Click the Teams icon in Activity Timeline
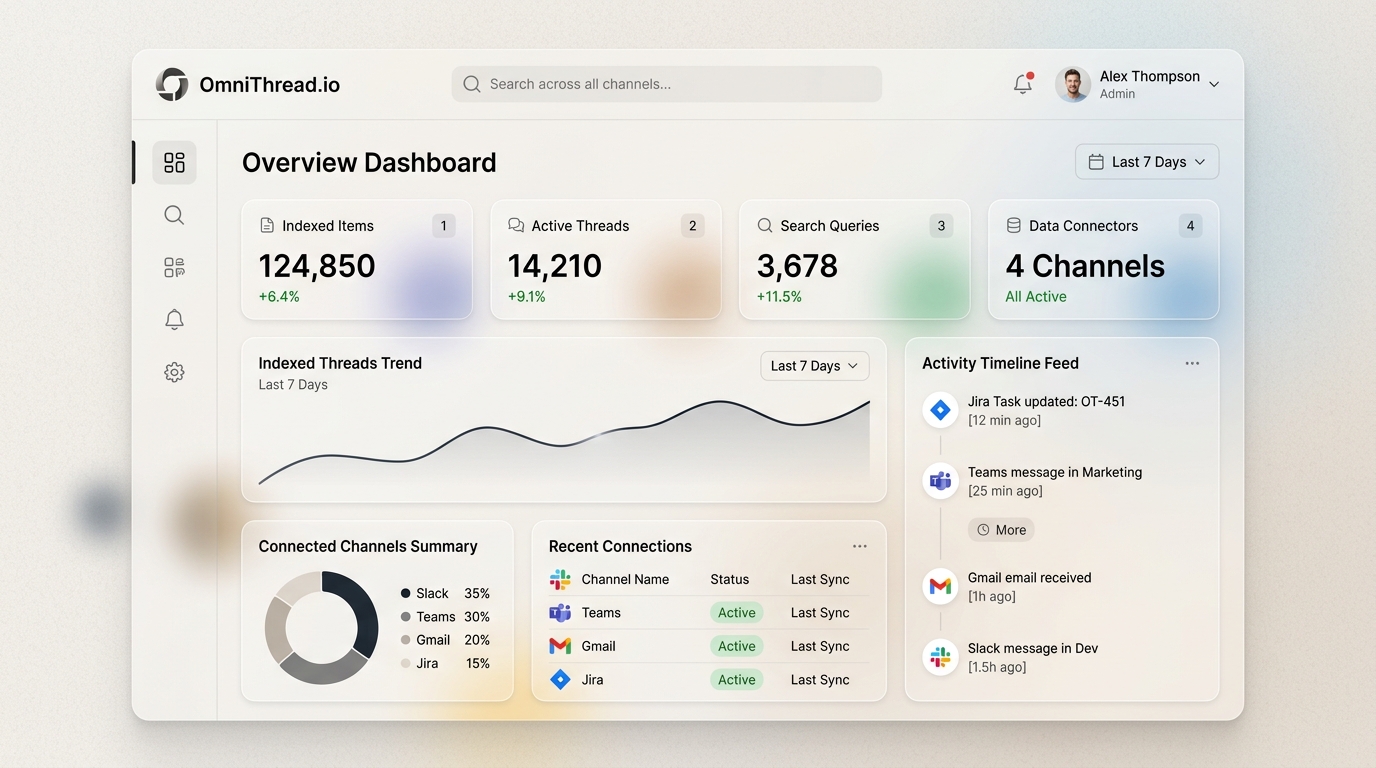Image resolution: width=1376 pixels, height=768 pixels. (940, 481)
